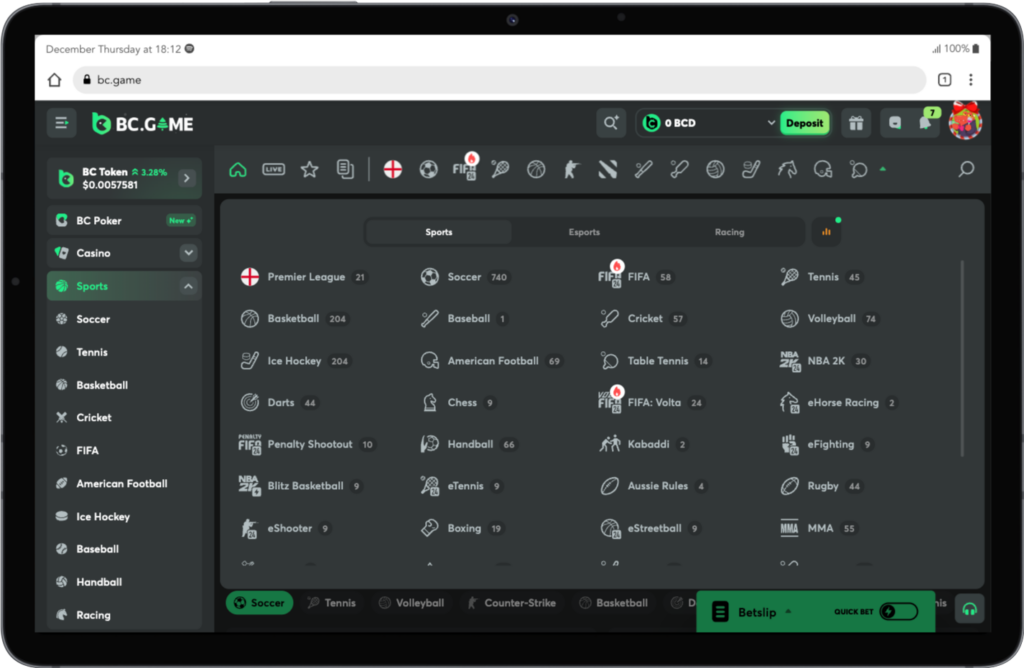Viewport: 1024px width, 668px height.
Task: Select the cricket bat icon in sports toolbar
Action: (x=680, y=170)
